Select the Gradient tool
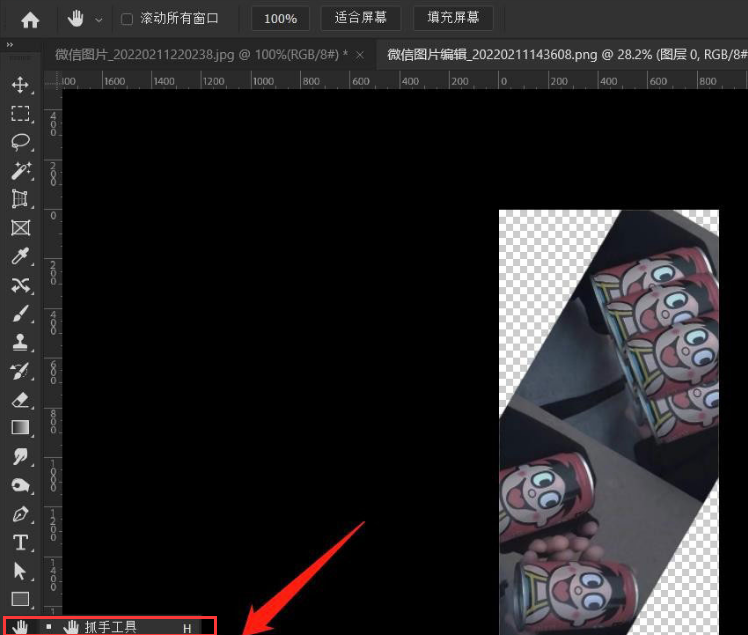 coord(20,427)
